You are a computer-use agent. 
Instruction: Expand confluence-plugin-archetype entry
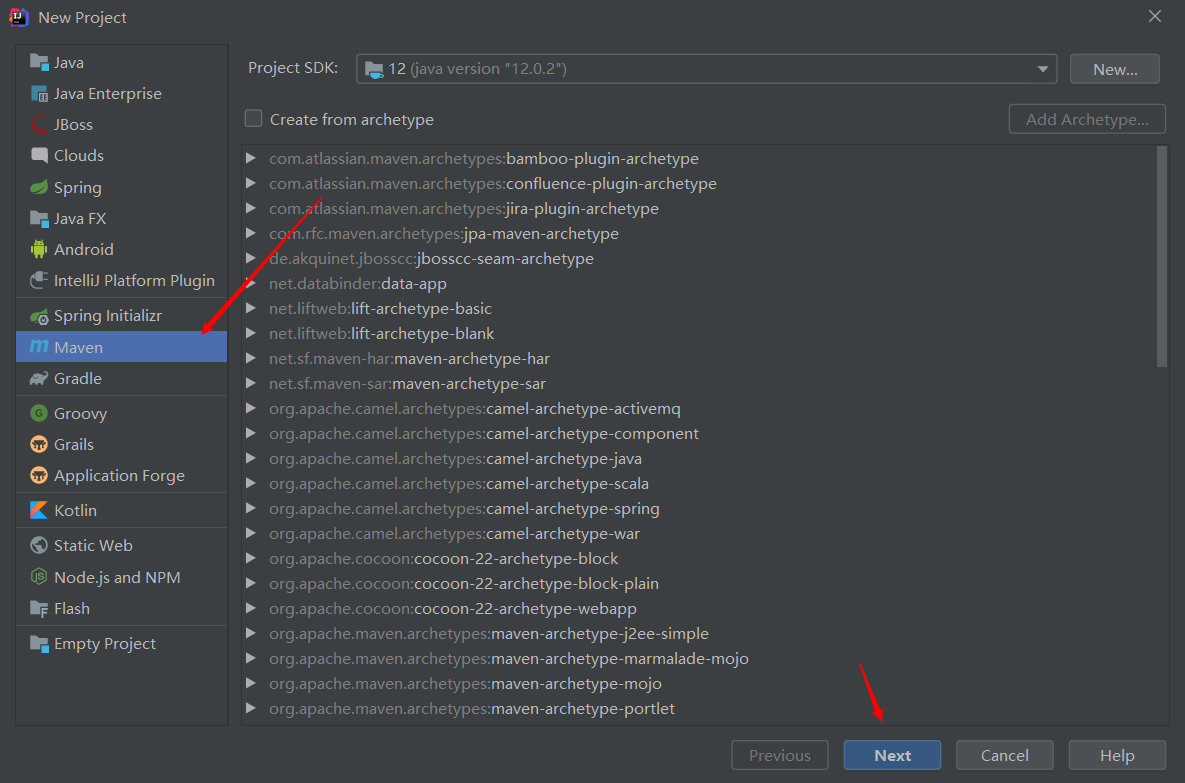(251, 183)
